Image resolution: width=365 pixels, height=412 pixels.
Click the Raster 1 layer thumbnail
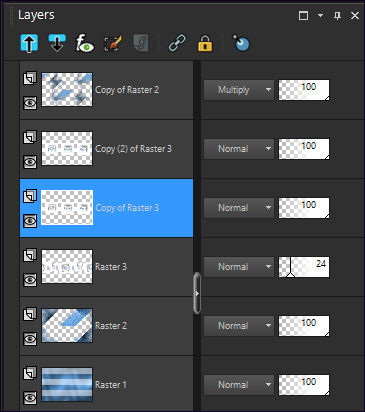tap(67, 385)
